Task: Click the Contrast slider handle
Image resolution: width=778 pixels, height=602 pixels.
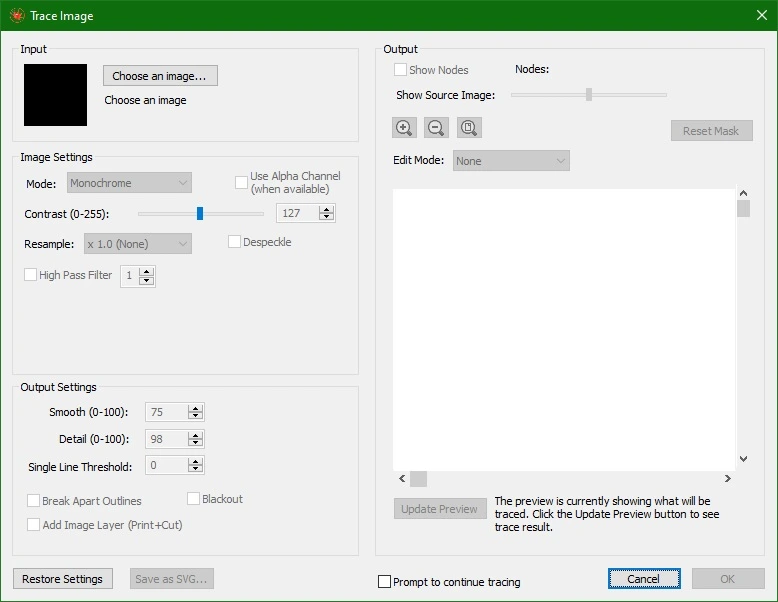Action: (200, 213)
